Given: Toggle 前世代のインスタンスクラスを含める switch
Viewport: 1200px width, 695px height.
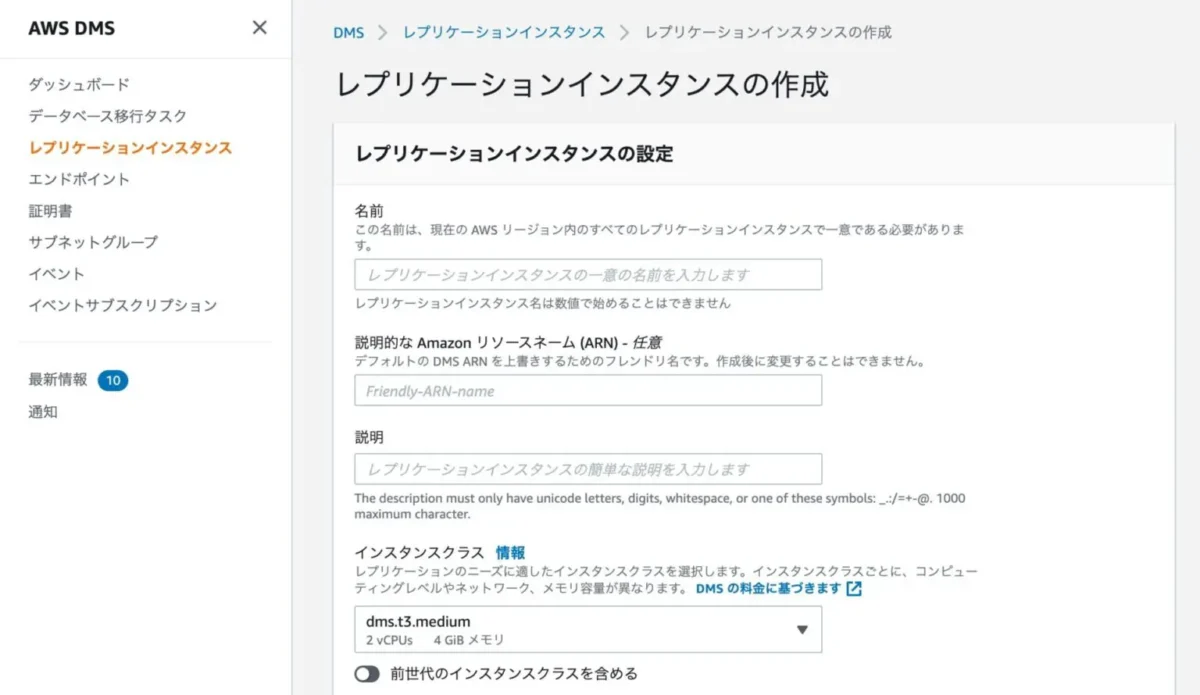Looking at the screenshot, I should 367,674.
